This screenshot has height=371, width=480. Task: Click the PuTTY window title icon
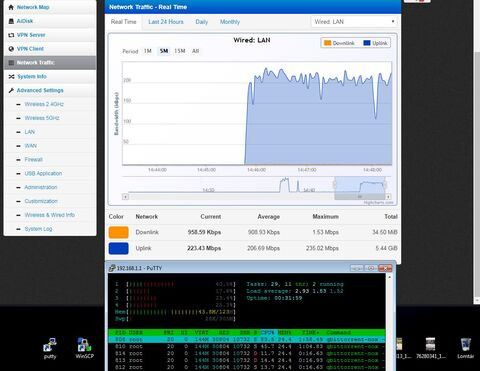(x=112, y=268)
